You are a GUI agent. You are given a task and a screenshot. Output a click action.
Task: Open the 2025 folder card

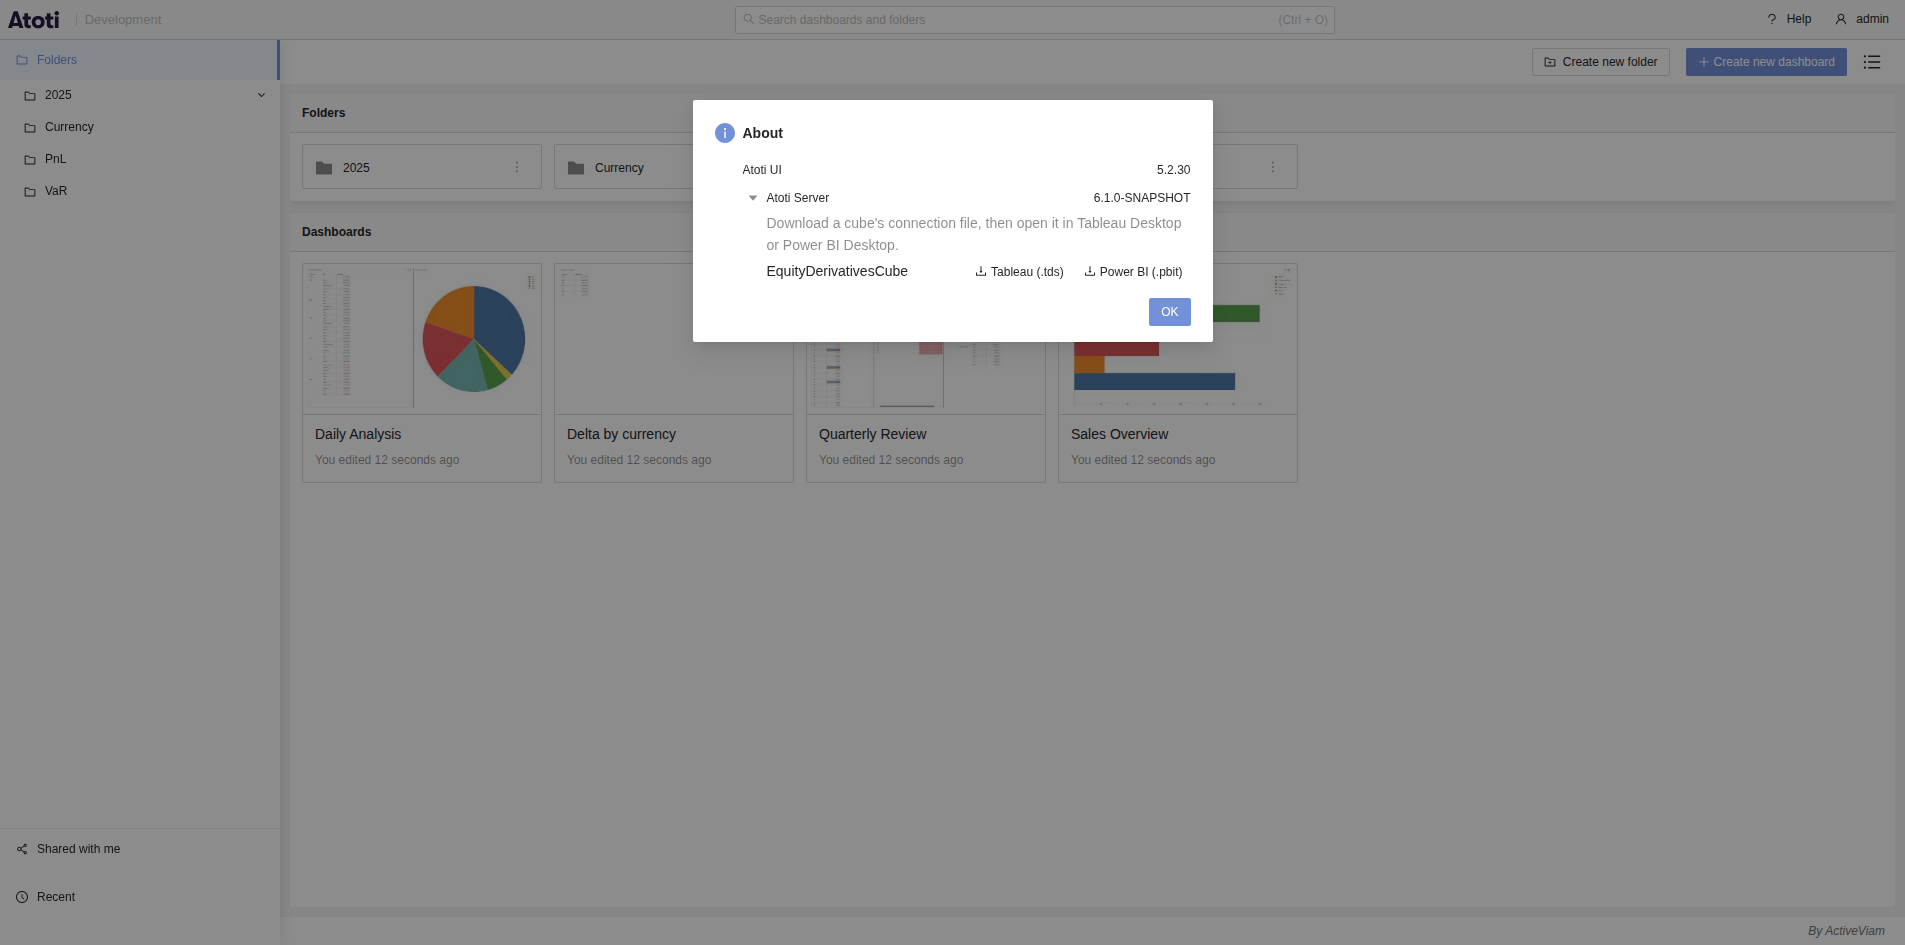421,167
